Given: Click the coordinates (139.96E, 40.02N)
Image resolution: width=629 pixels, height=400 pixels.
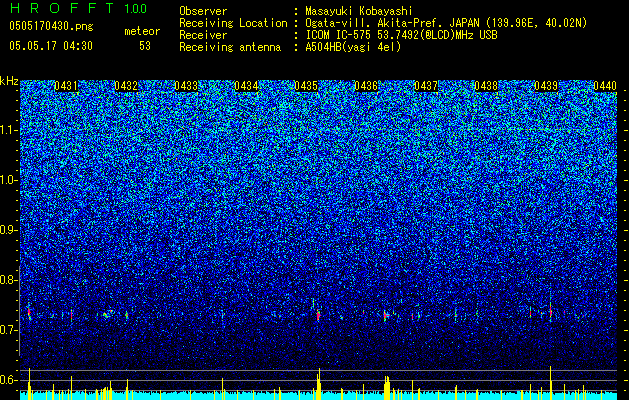Looking at the screenshot, I should 535,23.
